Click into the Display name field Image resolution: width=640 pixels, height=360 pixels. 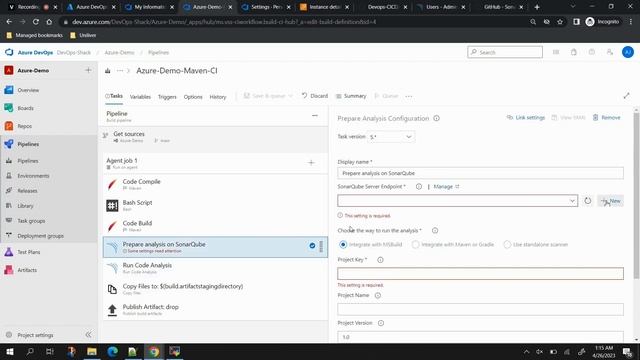tap(480, 173)
